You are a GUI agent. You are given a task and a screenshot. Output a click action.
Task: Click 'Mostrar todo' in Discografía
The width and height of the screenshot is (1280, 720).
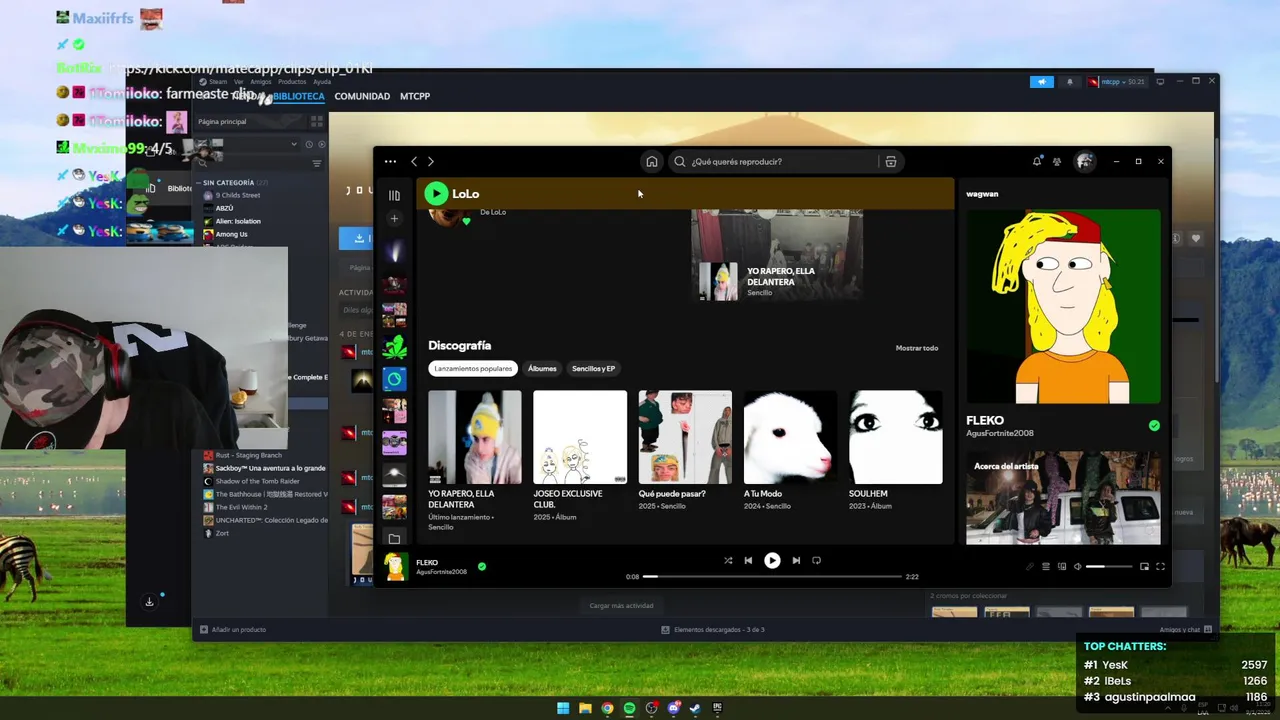click(917, 348)
